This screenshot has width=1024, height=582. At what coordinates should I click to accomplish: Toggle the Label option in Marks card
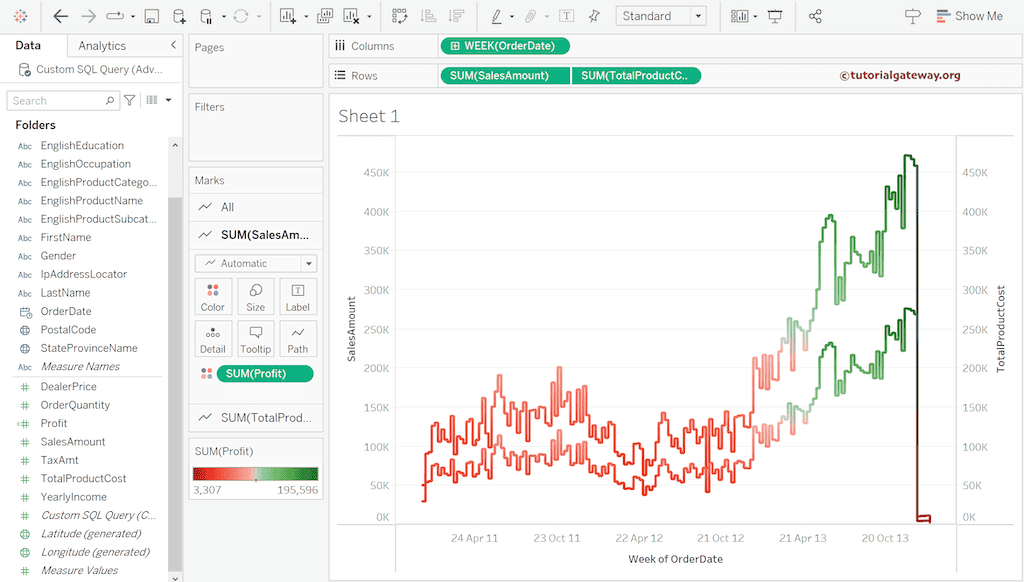(297, 296)
